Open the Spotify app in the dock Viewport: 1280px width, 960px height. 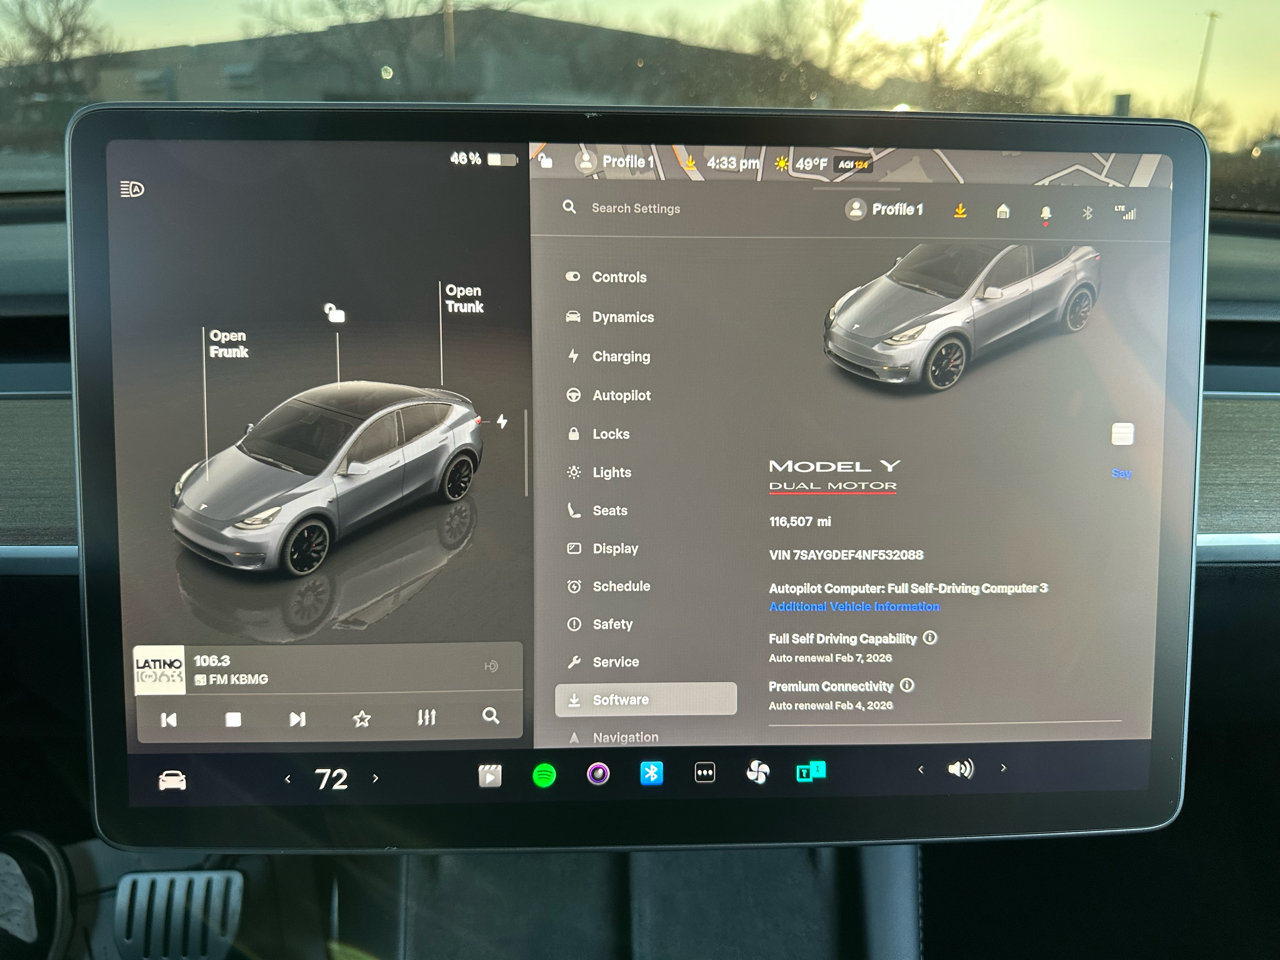(544, 775)
